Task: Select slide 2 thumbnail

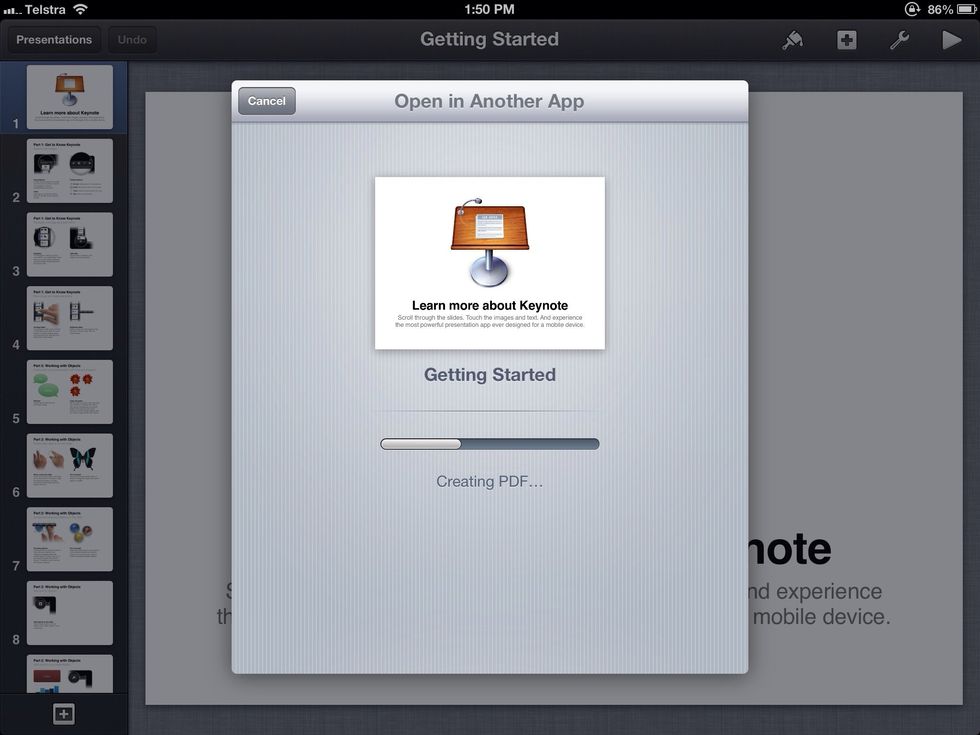Action: click(69, 171)
